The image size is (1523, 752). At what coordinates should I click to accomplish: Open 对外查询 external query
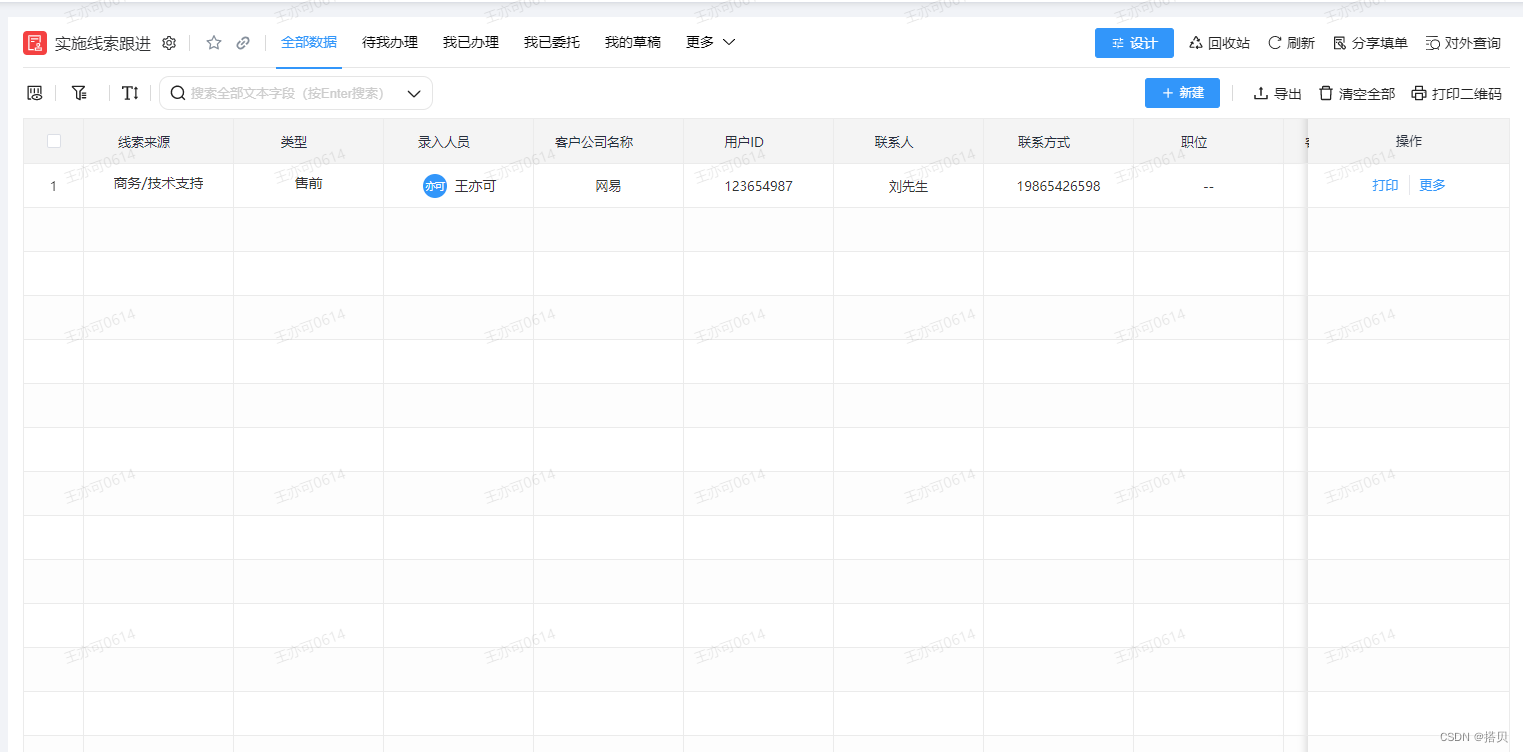1463,43
